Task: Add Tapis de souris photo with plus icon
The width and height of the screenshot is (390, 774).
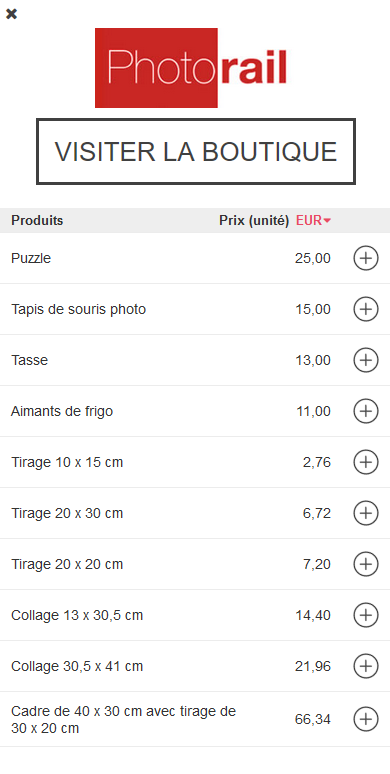Action: click(366, 310)
